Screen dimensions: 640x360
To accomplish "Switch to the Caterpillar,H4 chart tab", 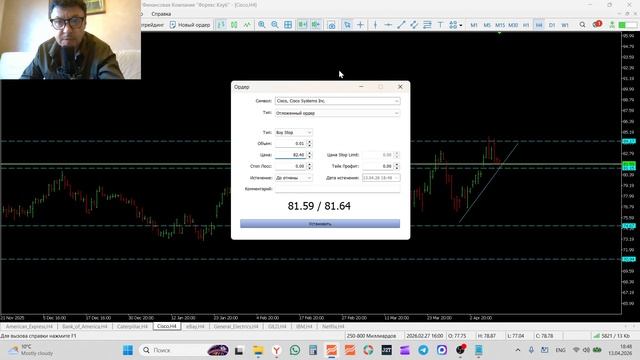I will 132,327.
